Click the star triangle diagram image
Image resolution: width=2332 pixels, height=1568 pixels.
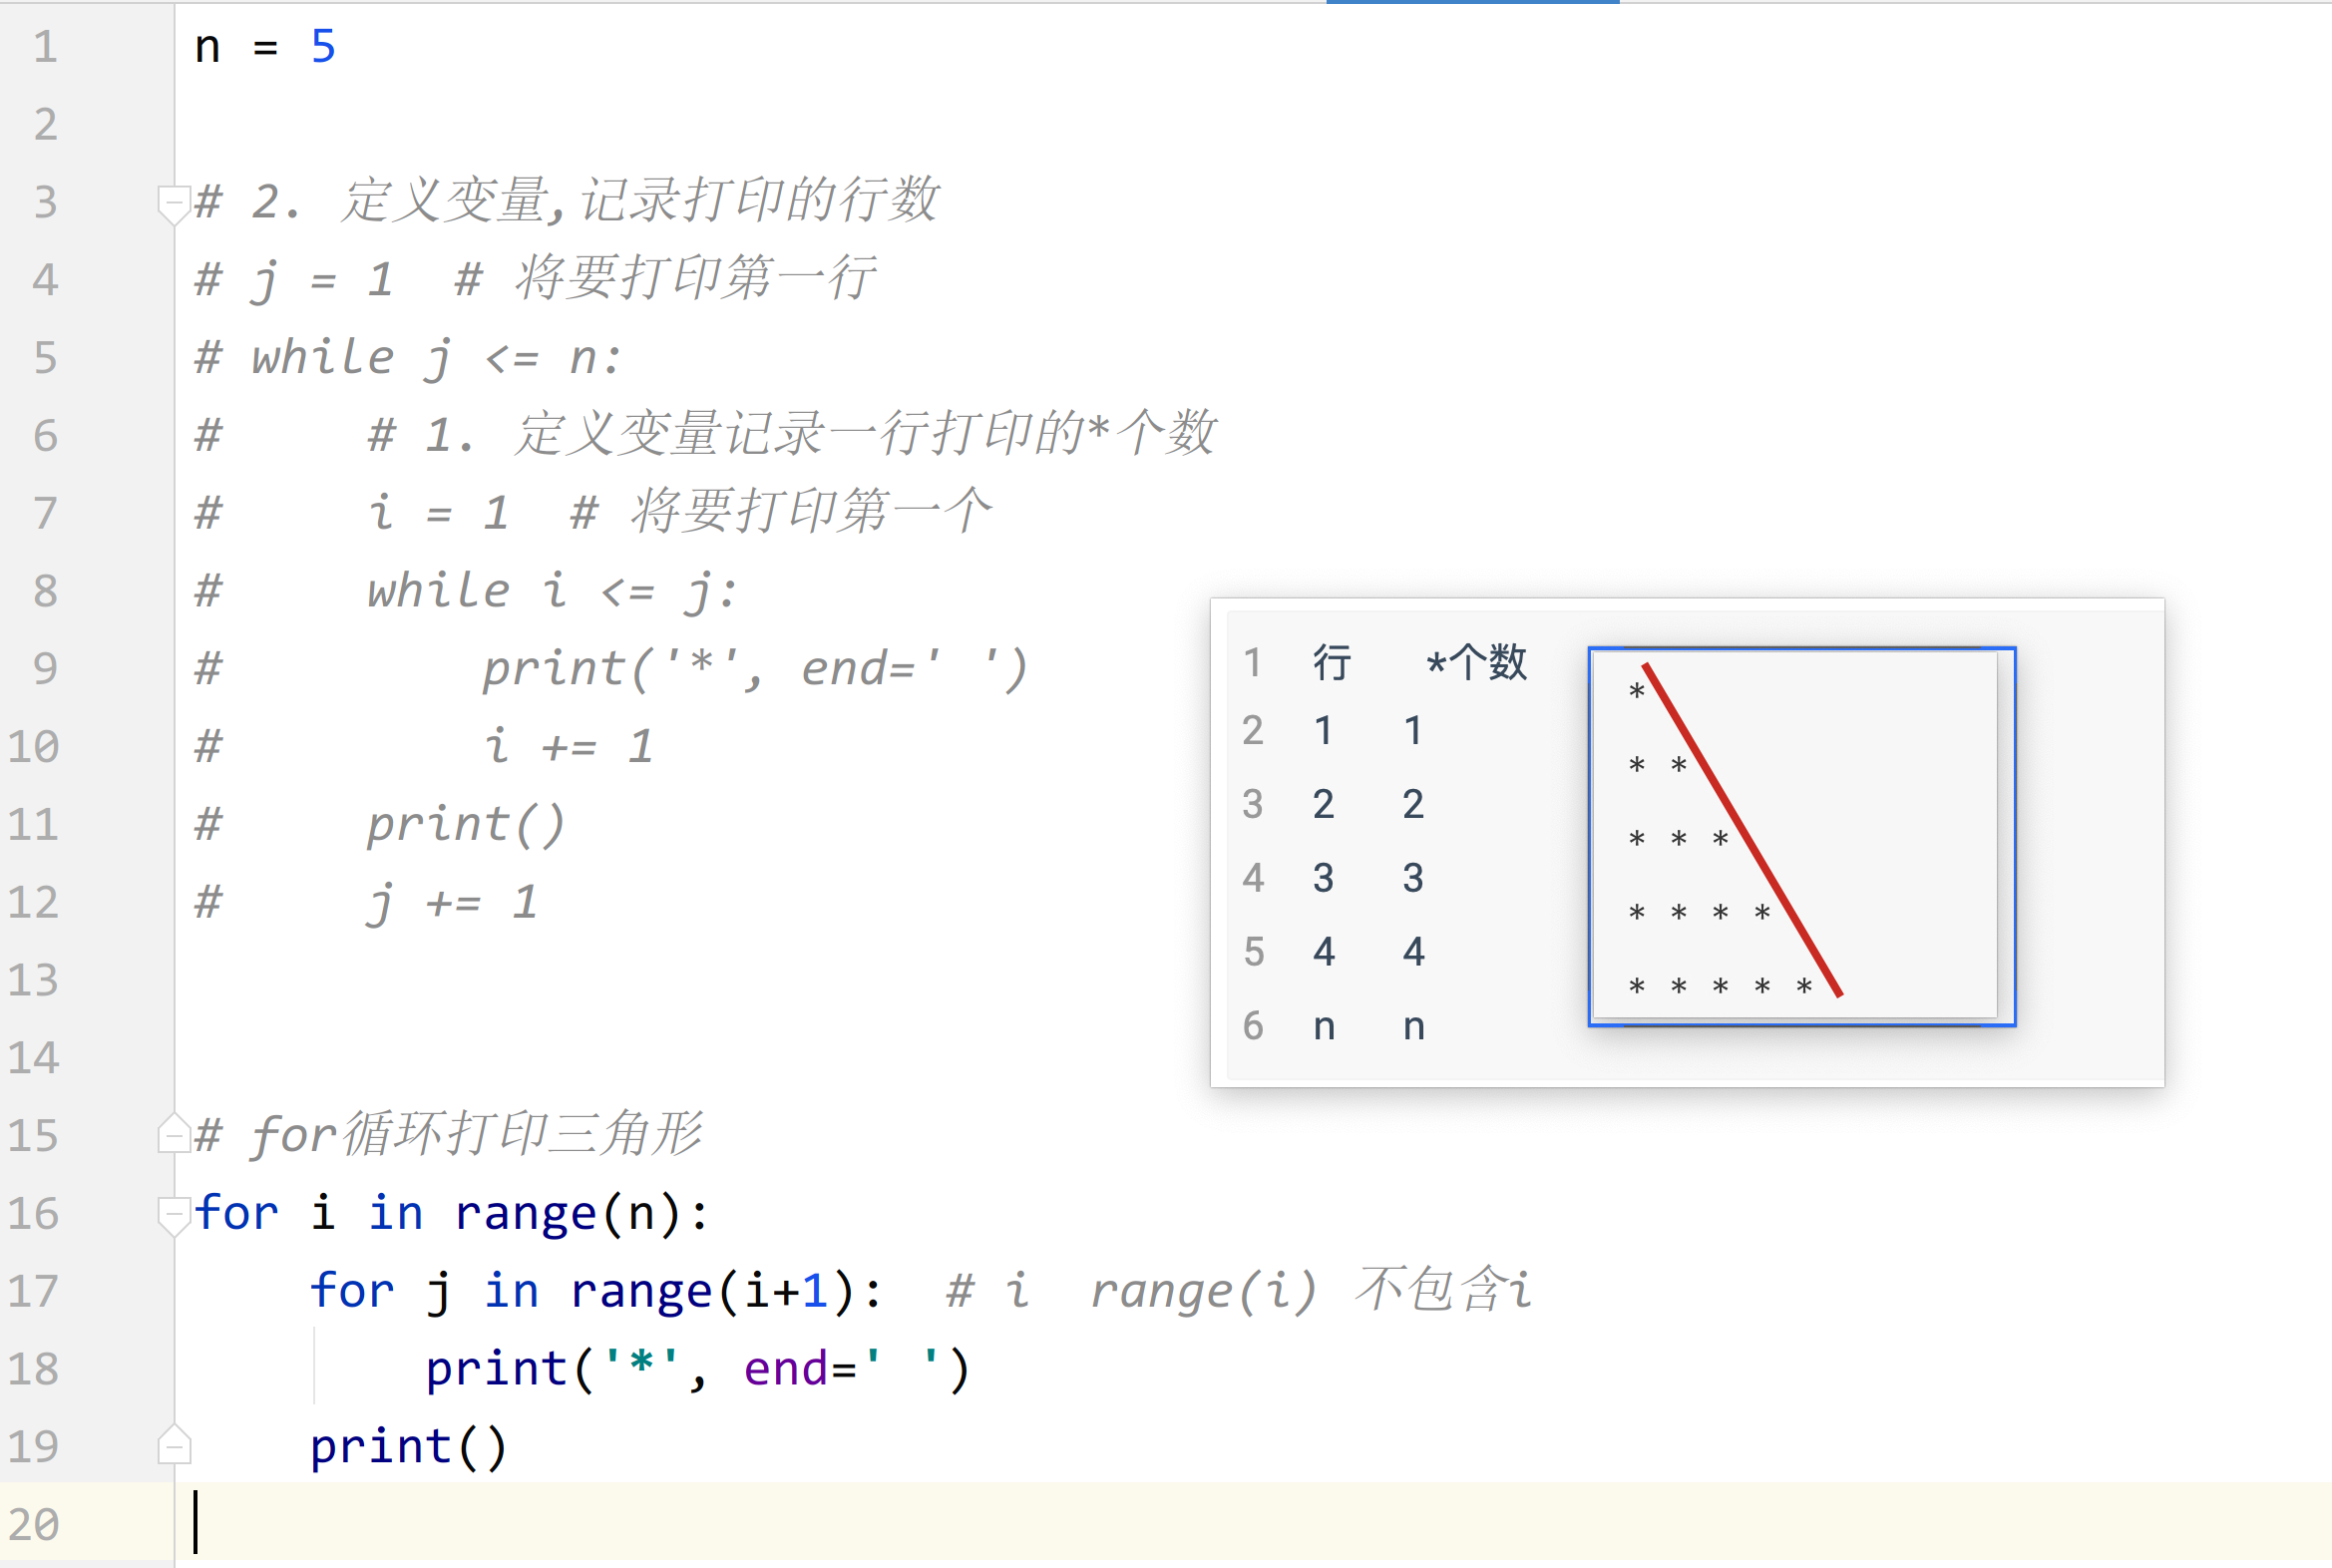click(1800, 836)
